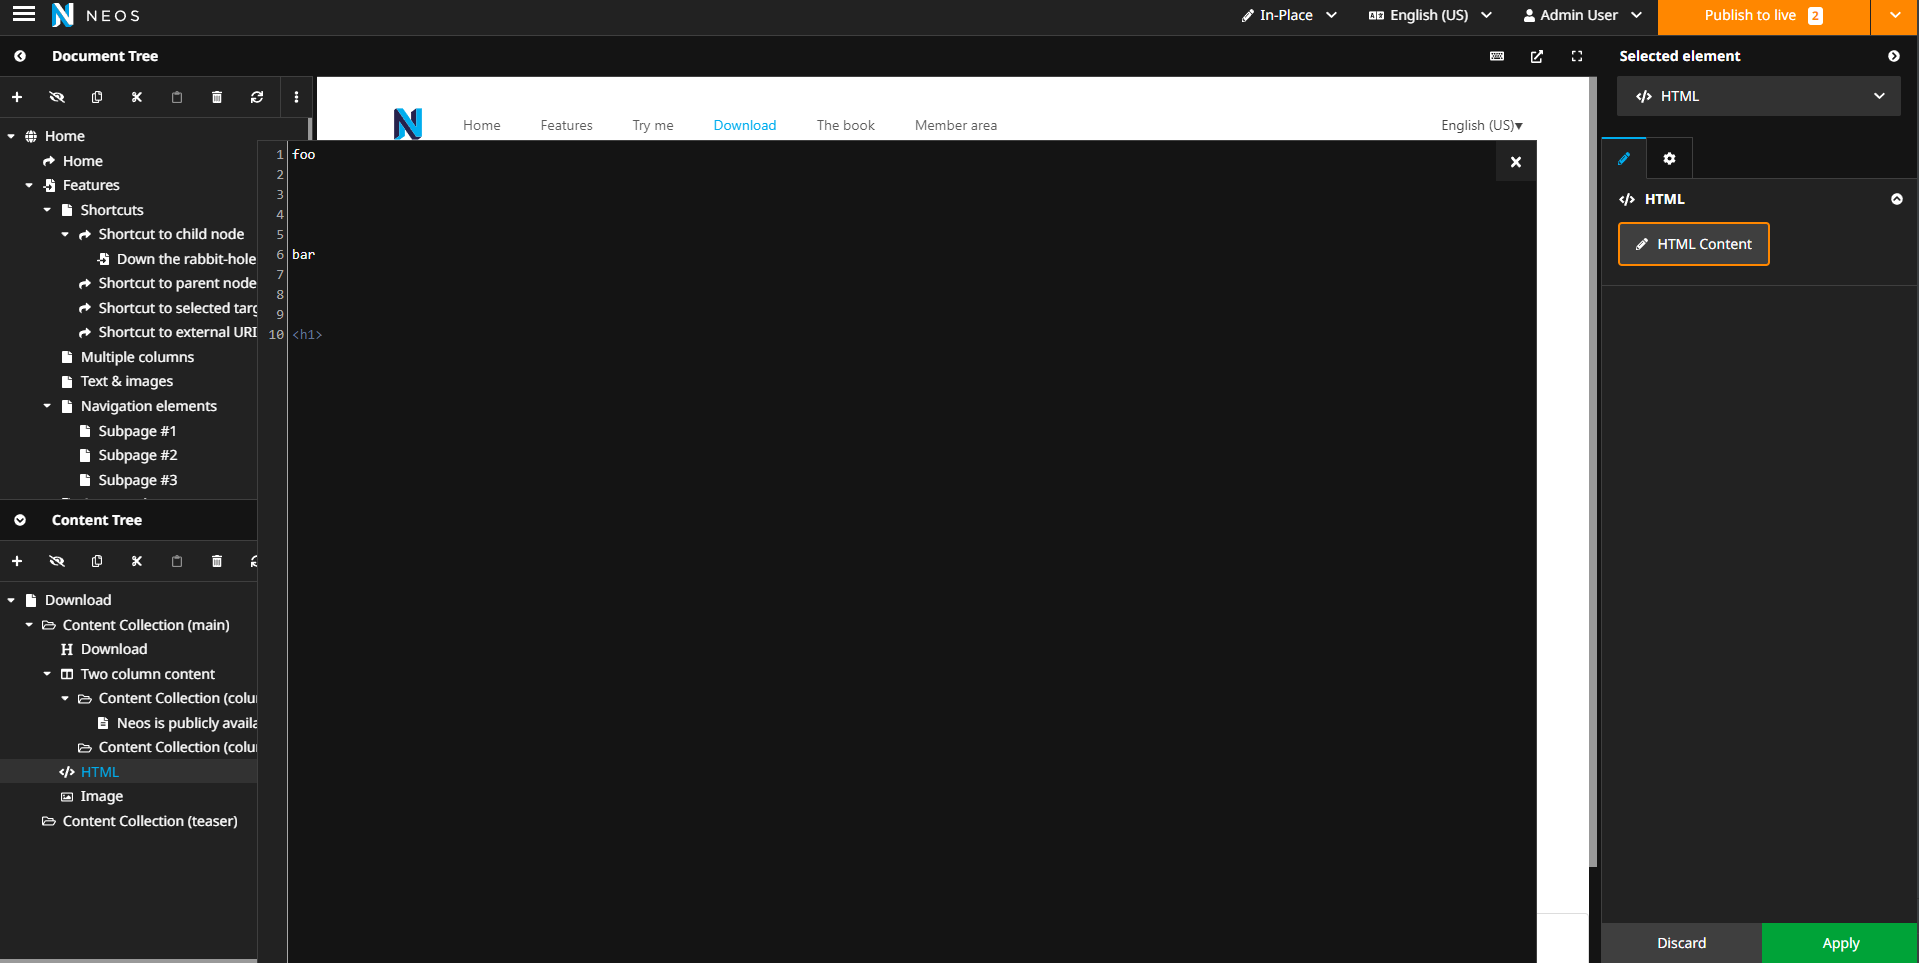Screen dimensions: 1919x963
Task: Open the HTML Content editor
Action: [x=1692, y=244]
